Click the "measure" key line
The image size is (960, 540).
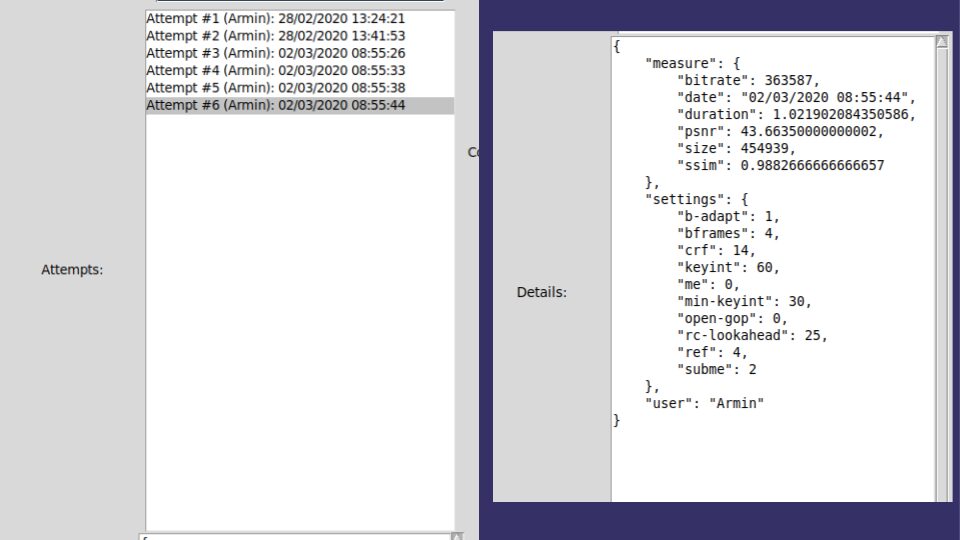(x=692, y=64)
